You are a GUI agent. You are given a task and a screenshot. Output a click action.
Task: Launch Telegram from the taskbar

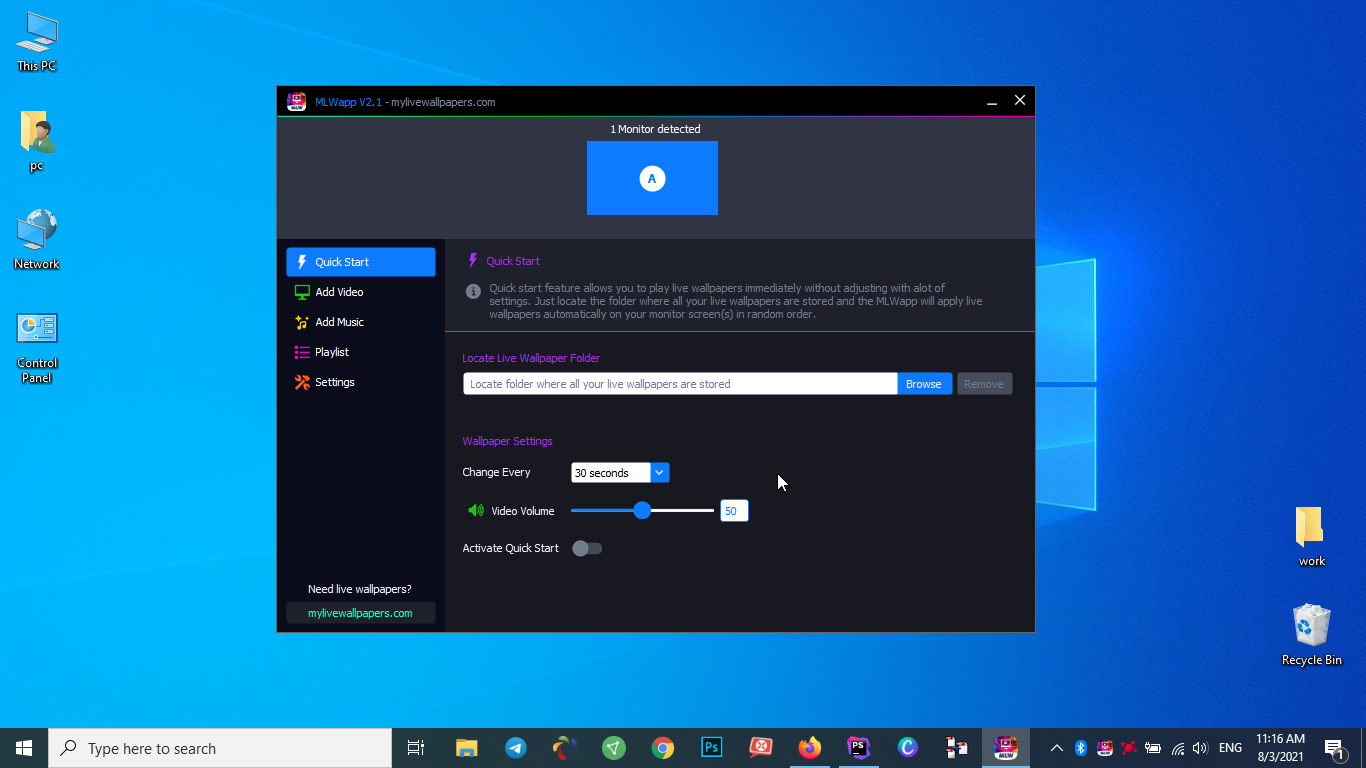[x=516, y=748]
